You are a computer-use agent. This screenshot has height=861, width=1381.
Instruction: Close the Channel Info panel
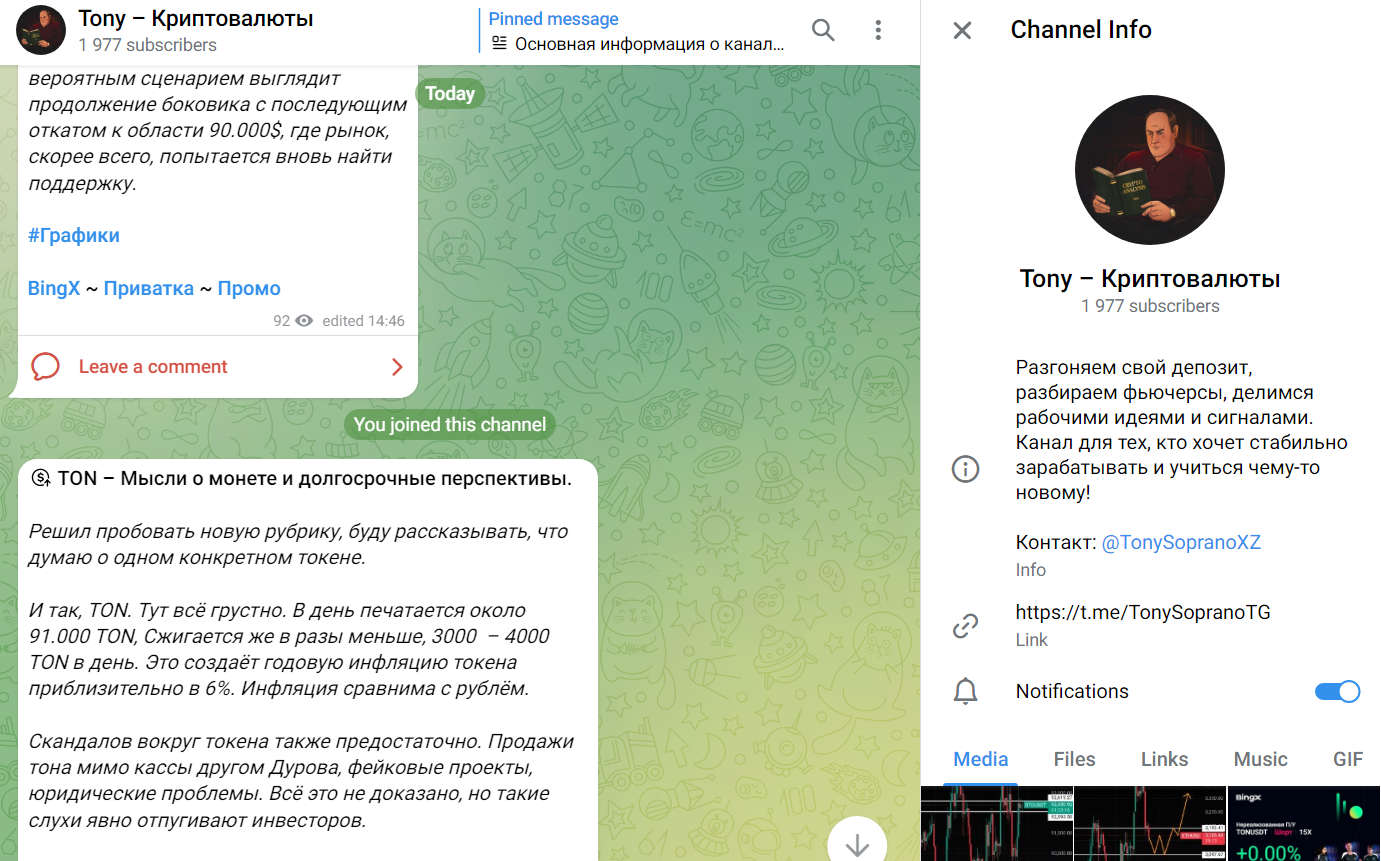click(x=961, y=30)
